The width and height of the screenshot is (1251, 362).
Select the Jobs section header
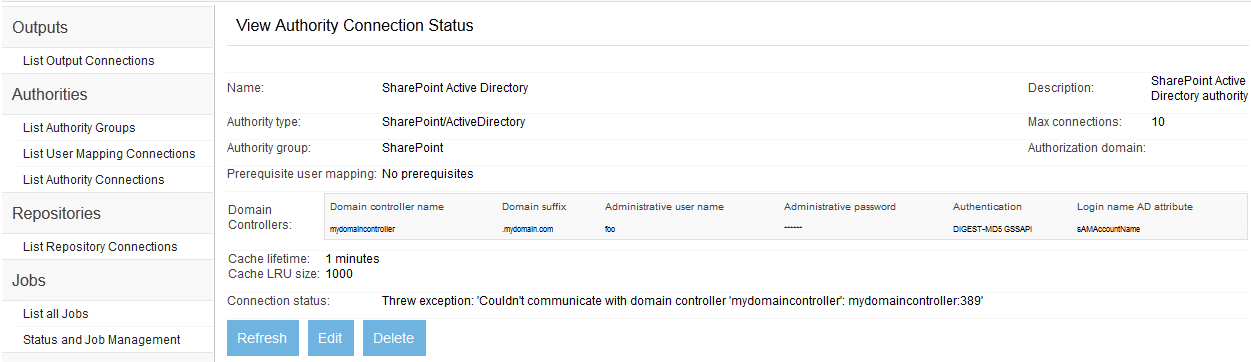[107, 281]
